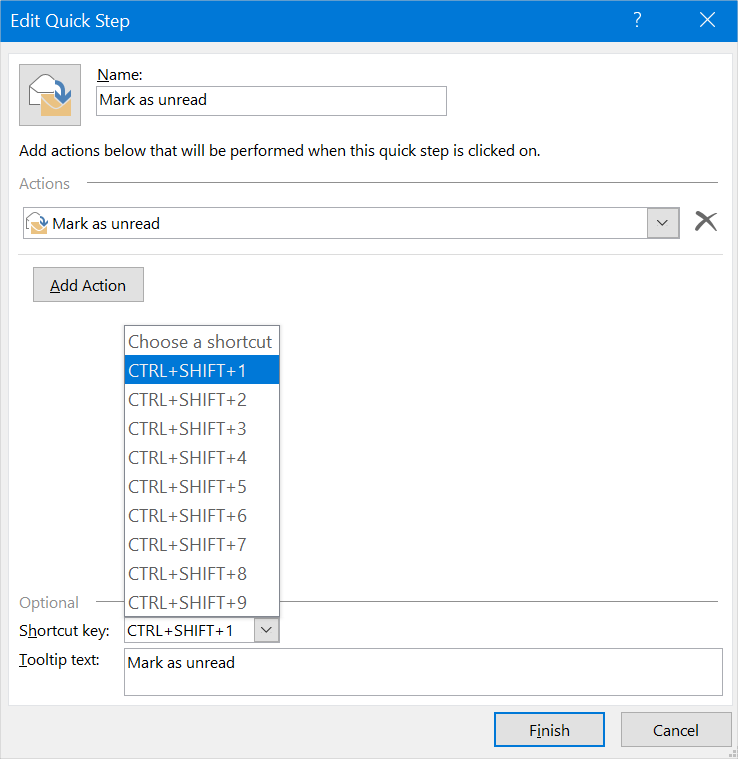Choose the CTRL+SHIFT+8 option
This screenshot has width=738, height=759.
[x=201, y=573]
